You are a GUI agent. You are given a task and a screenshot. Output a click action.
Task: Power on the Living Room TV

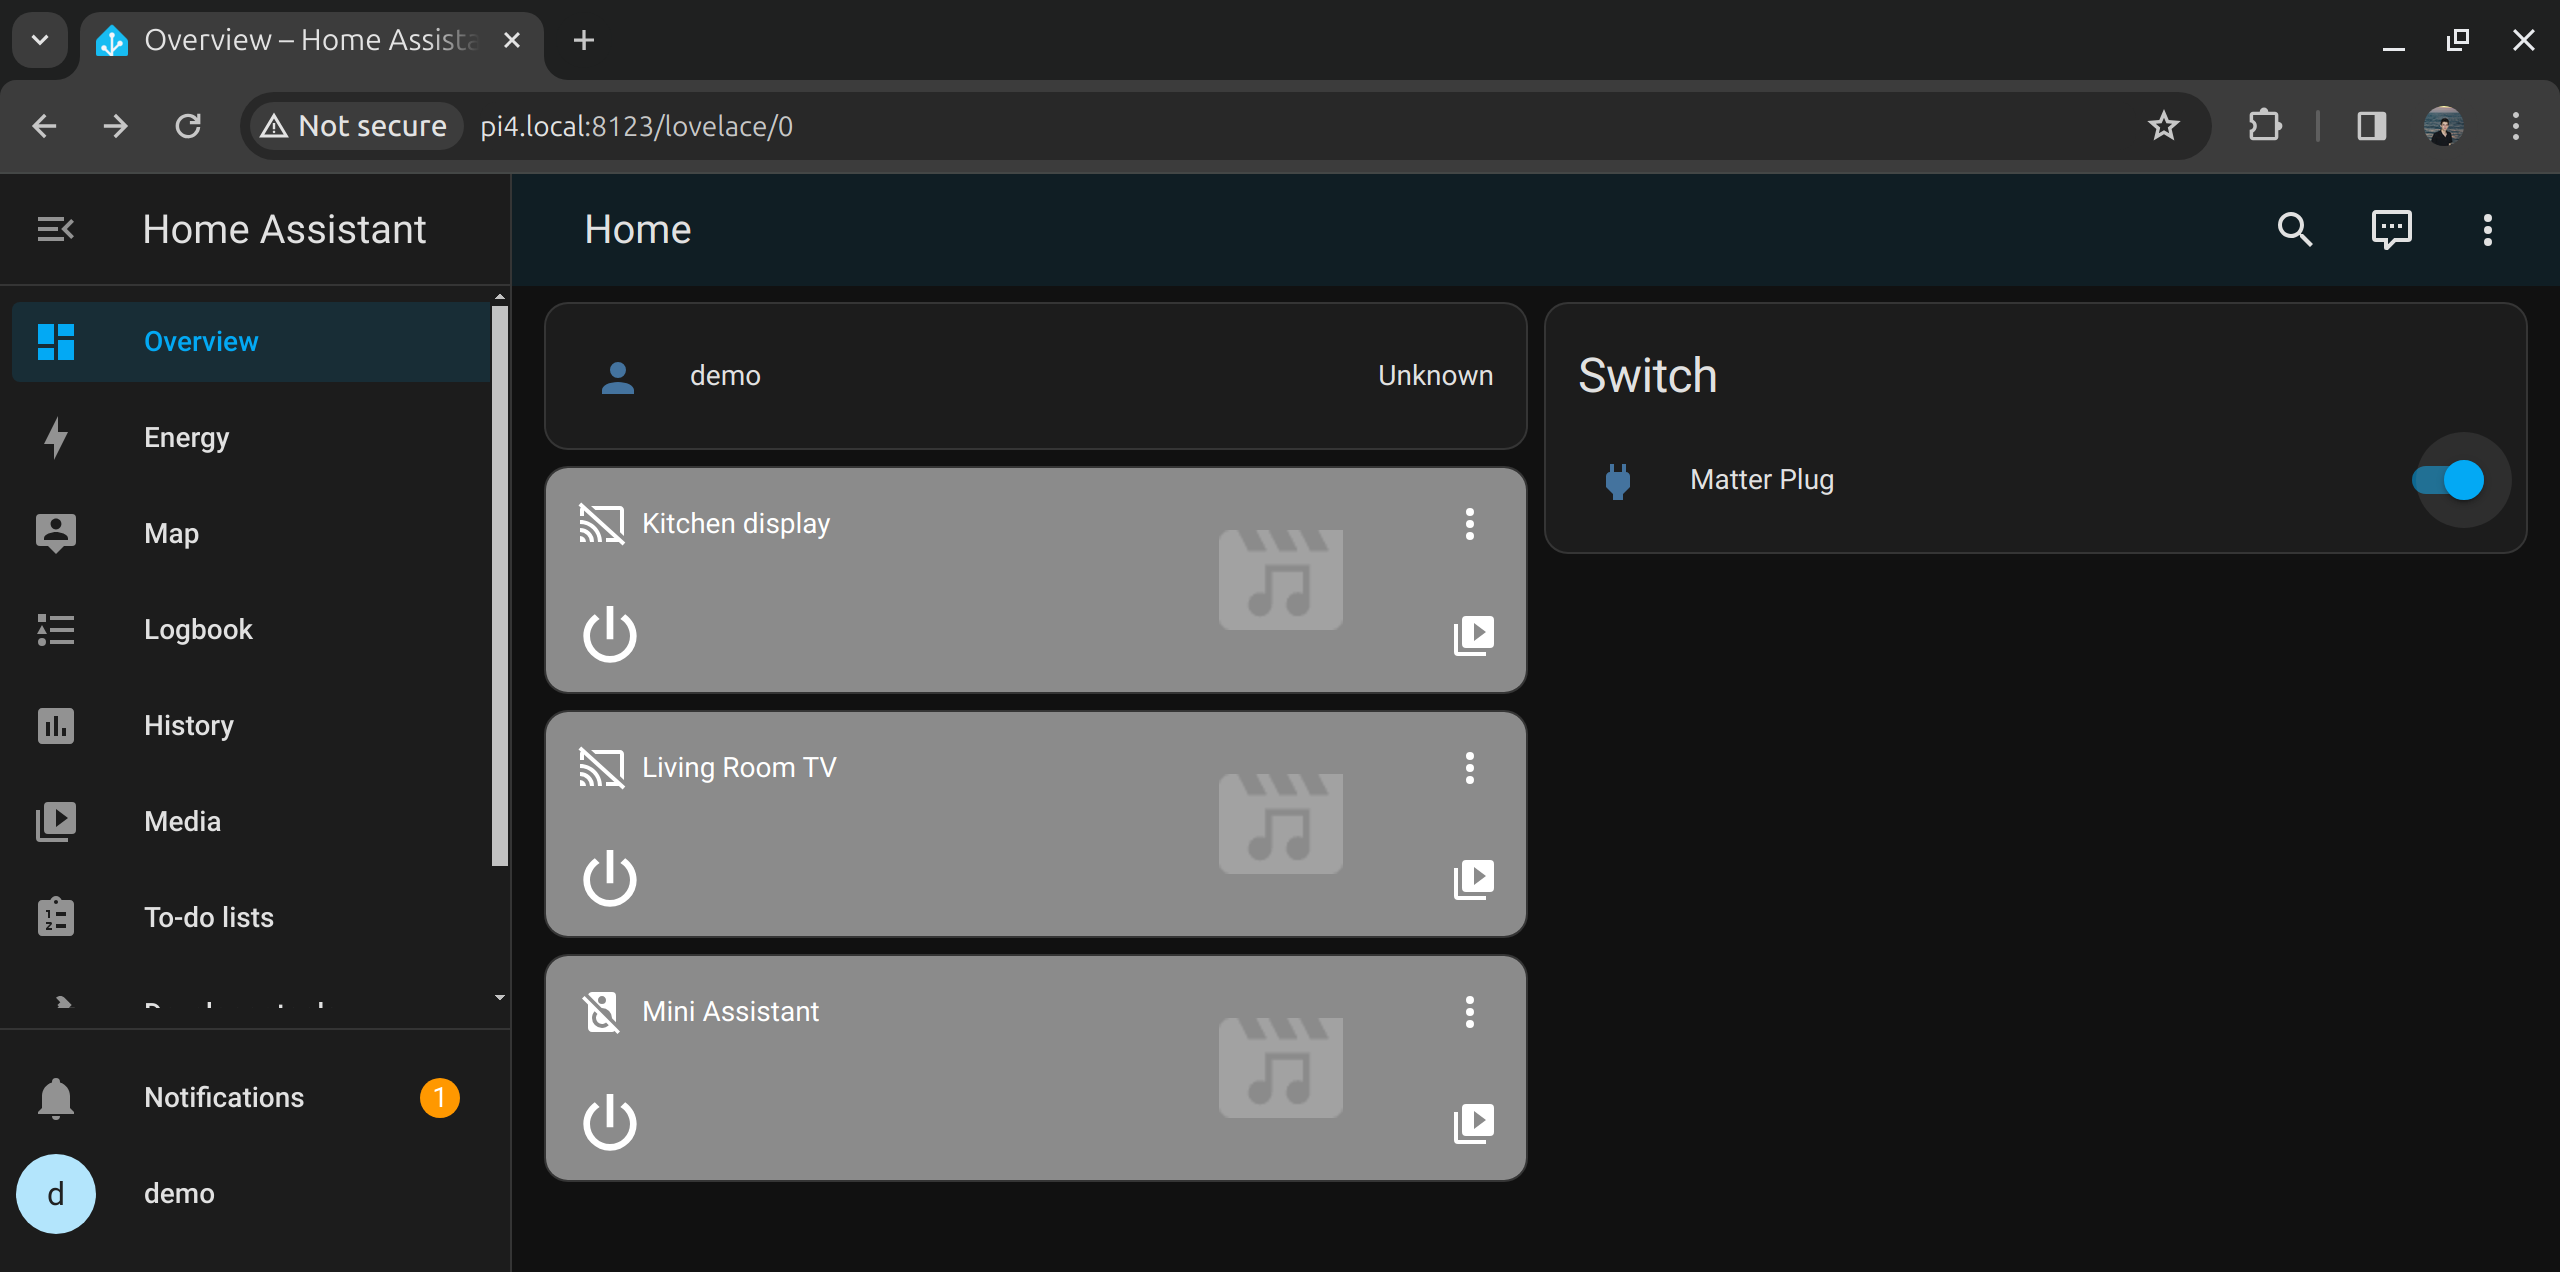(609, 878)
